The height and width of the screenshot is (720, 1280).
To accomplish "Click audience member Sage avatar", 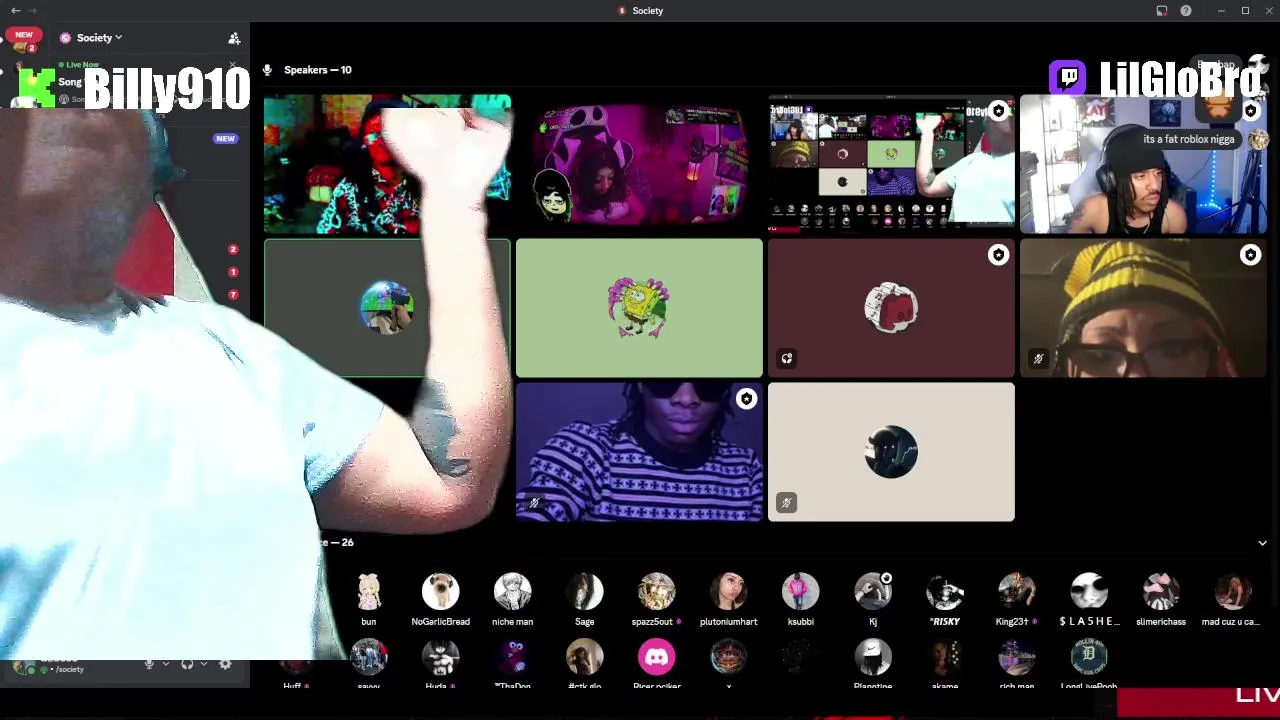I will 585,592.
